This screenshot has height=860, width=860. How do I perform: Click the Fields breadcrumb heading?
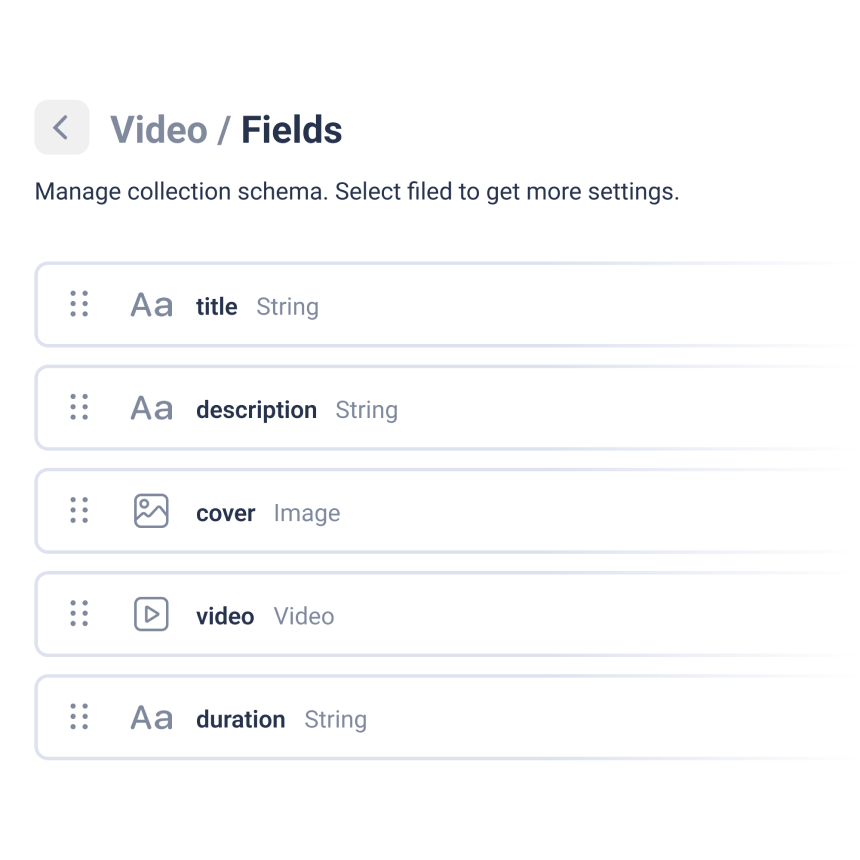pyautogui.click(x=292, y=130)
